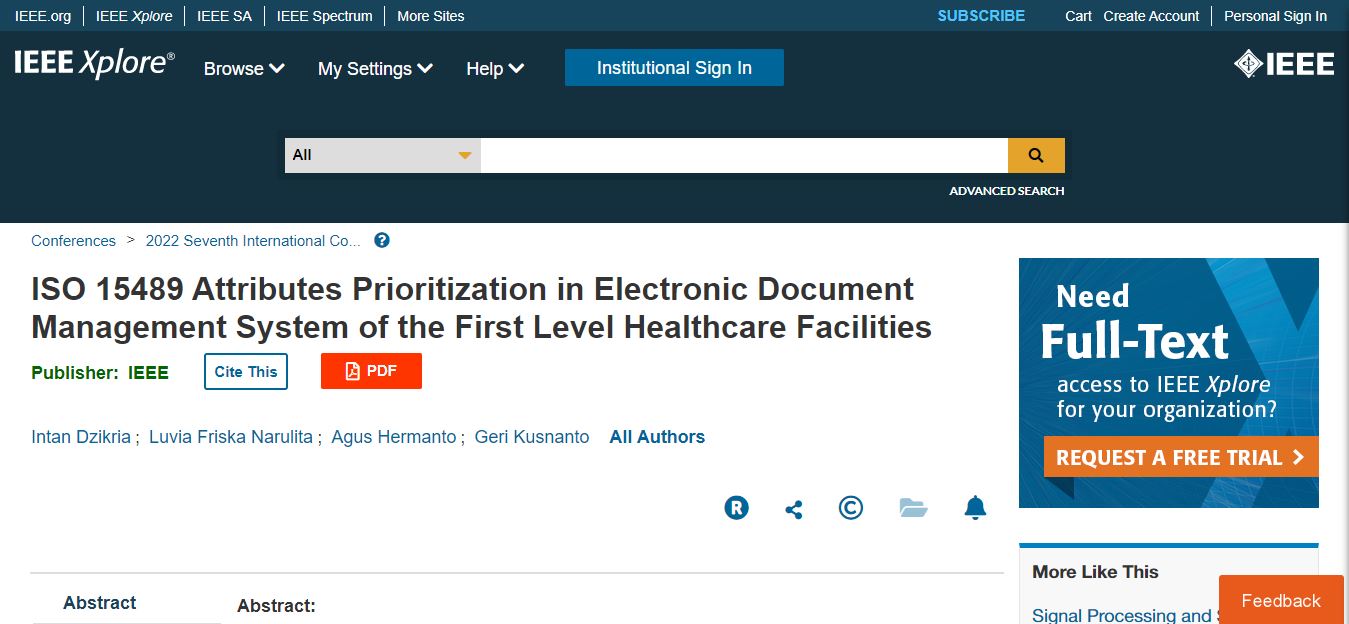Click the Cite This button
The width and height of the screenshot is (1349, 624).
pyautogui.click(x=246, y=372)
